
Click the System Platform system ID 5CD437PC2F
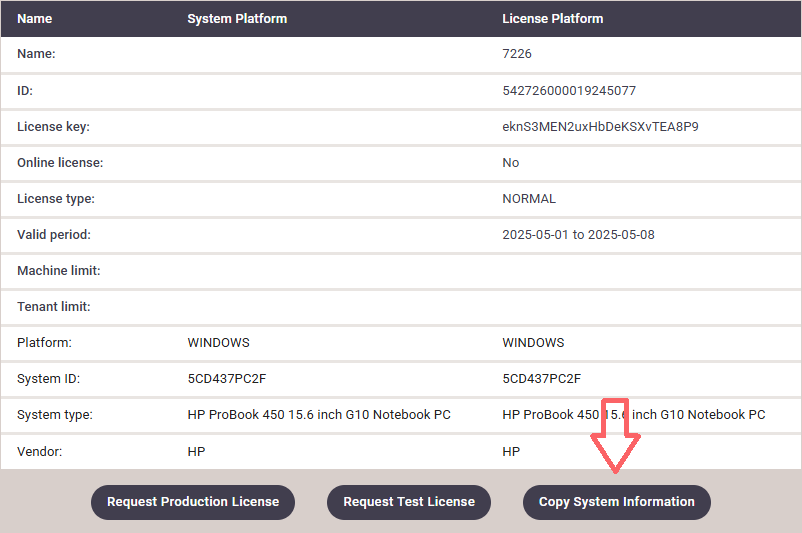tap(227, 379)
